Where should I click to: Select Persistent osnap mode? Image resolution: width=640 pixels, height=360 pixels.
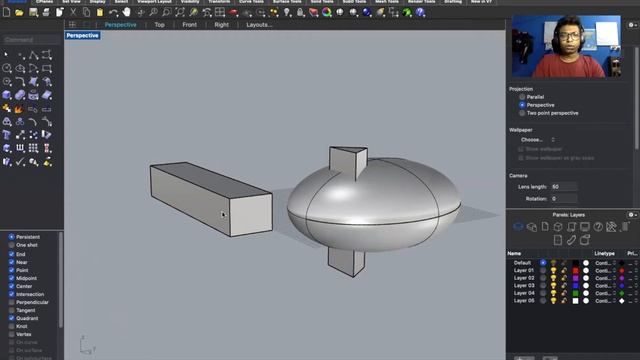(x=11, y=237)
